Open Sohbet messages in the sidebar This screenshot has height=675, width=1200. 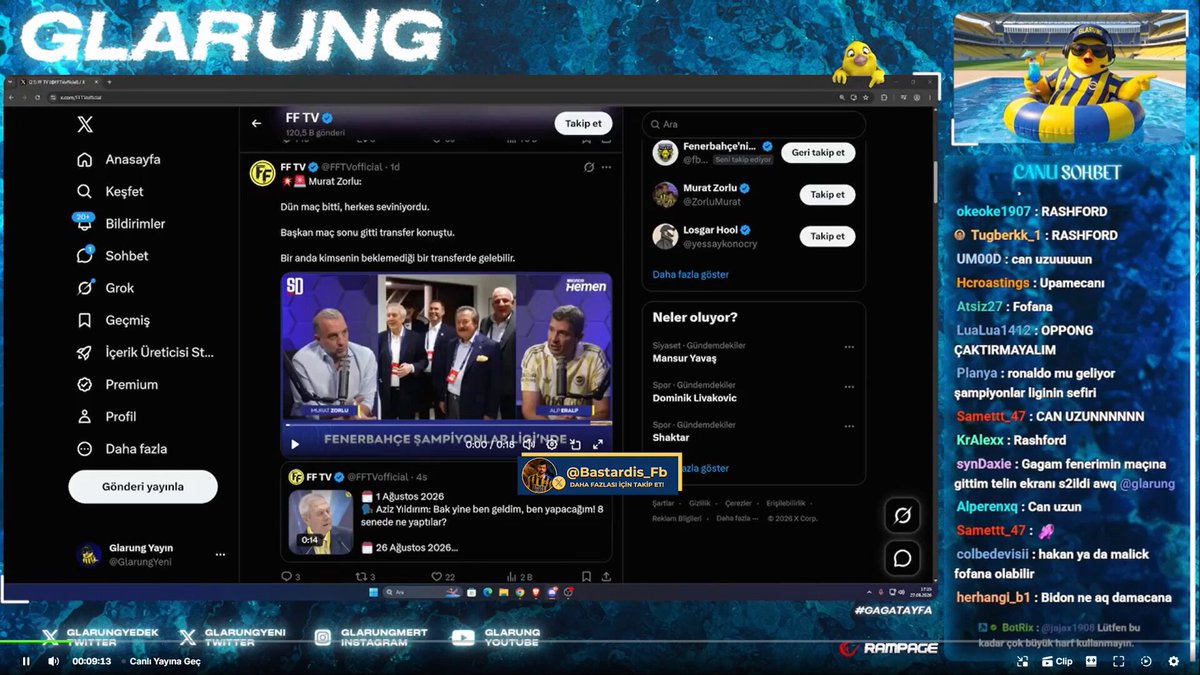click(x=113, y=256)
